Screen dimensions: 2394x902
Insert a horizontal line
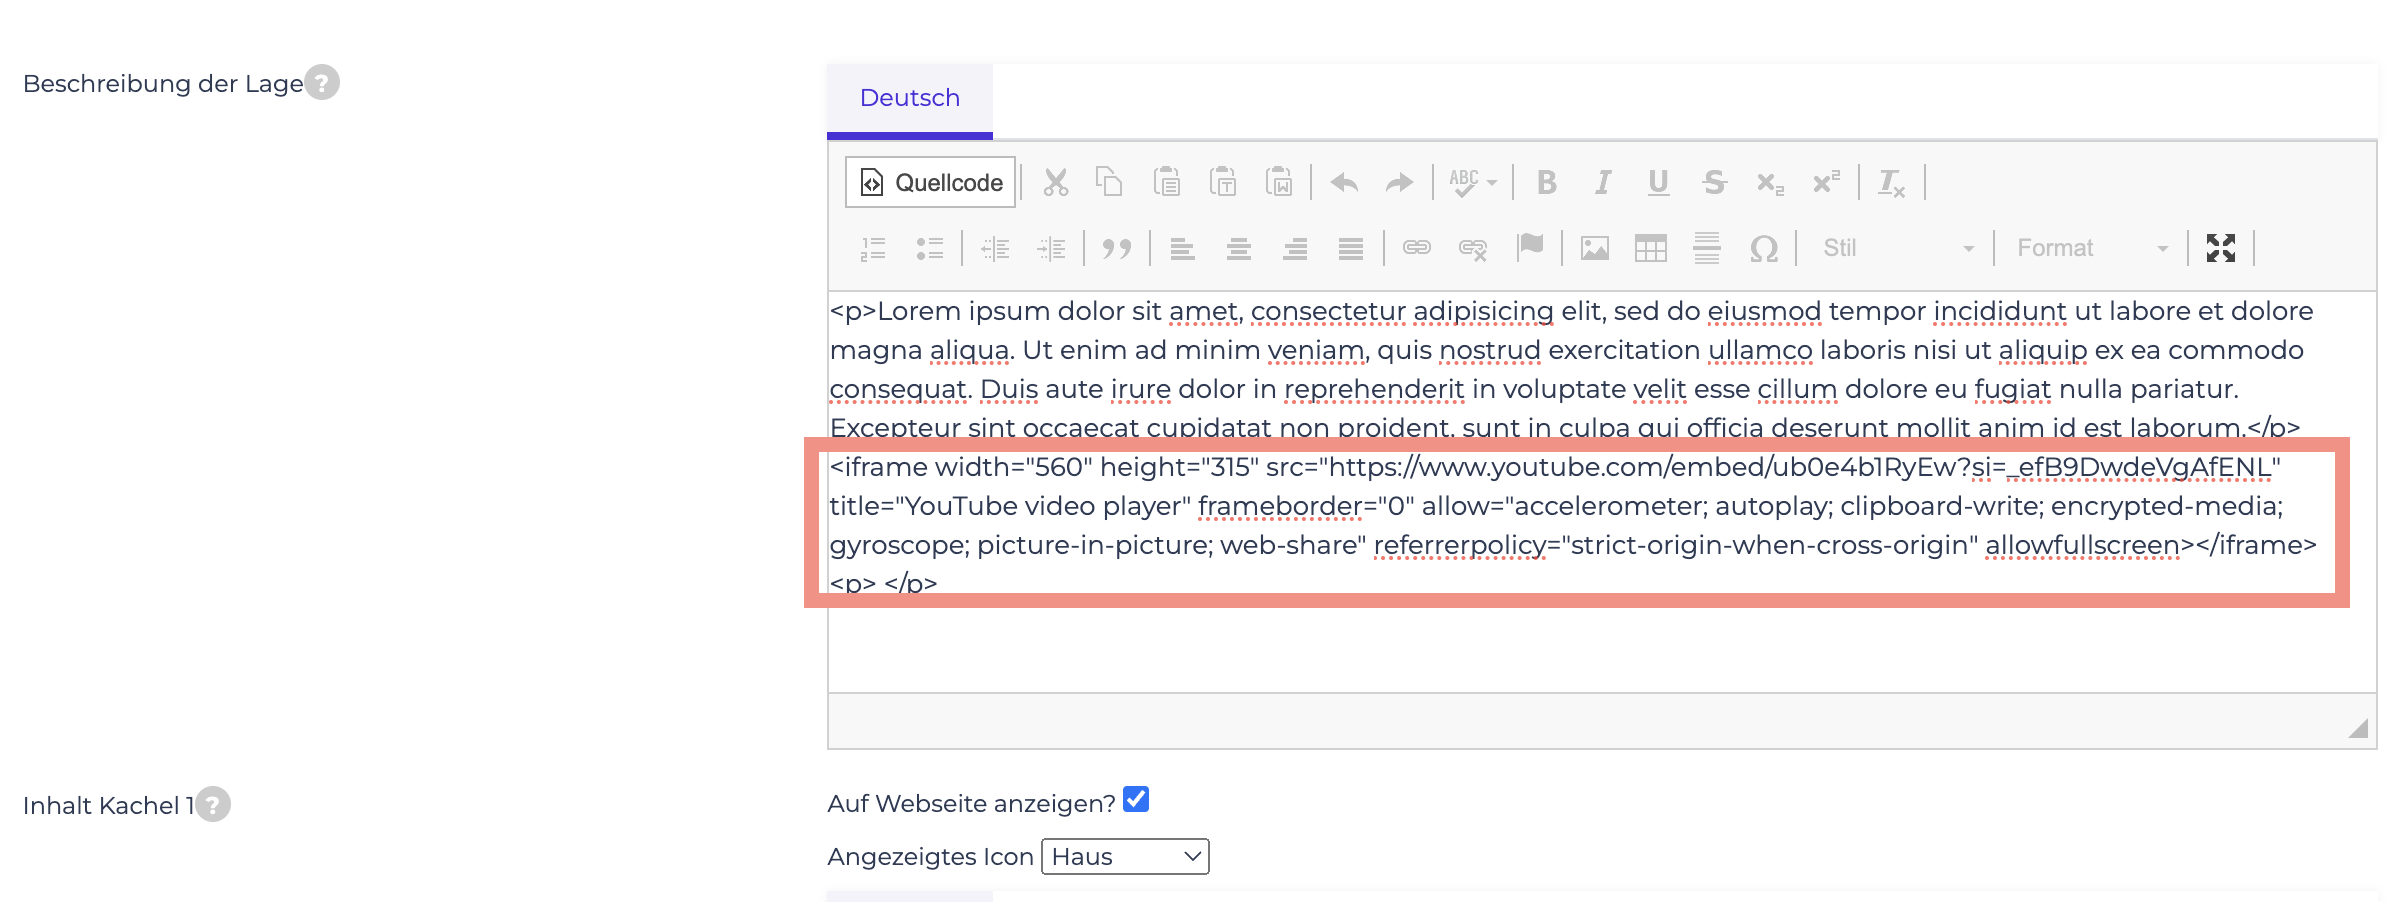click(1707, 248)
